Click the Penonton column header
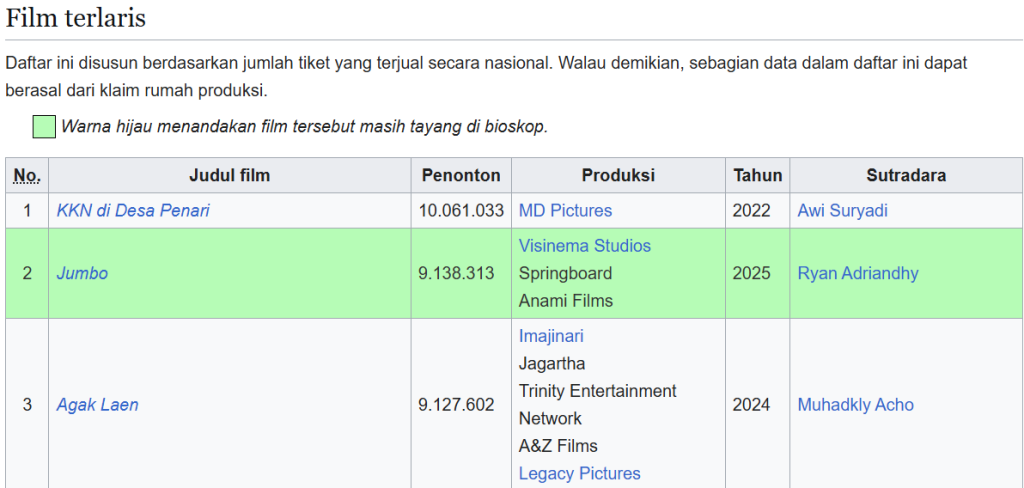The height and width of the screenshot is (488, 1024). 461,175
